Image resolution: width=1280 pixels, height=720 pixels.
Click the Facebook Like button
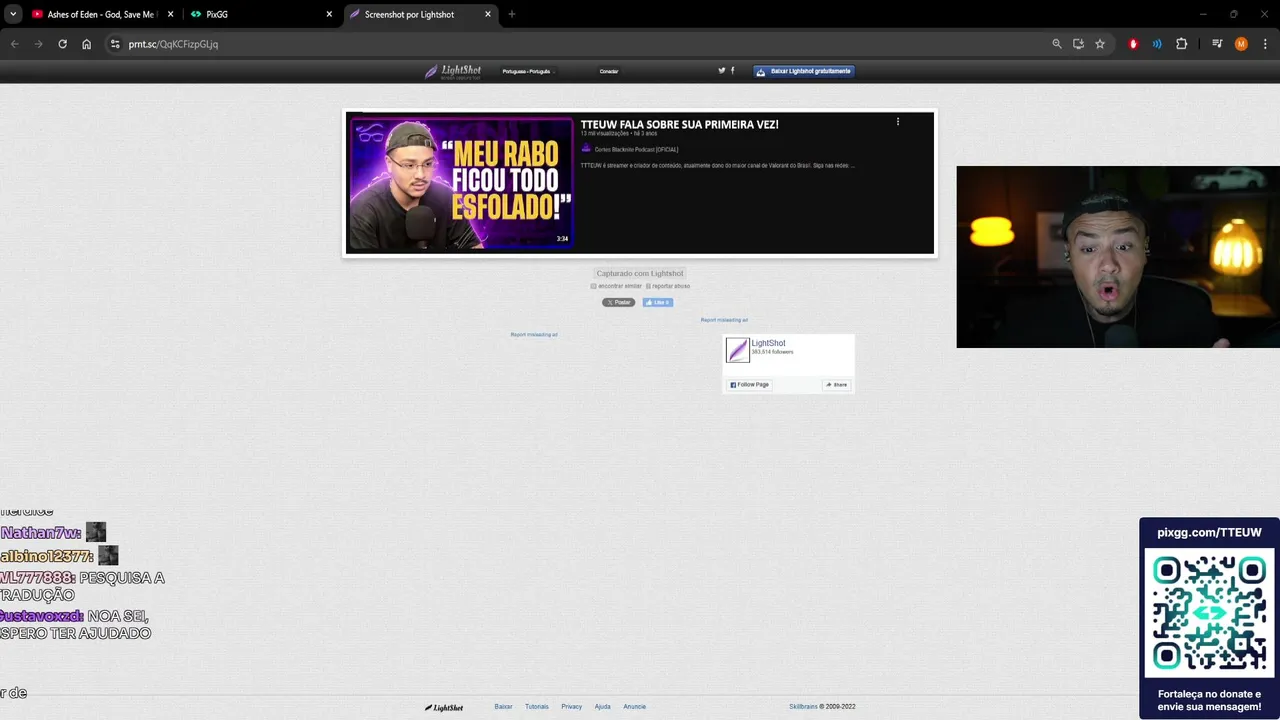(x=658, y=302)
